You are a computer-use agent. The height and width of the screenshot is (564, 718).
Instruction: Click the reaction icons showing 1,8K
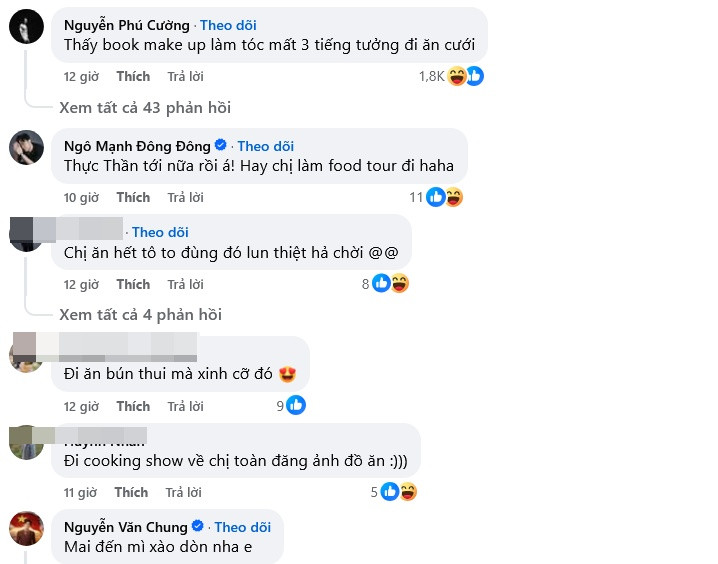[465, 75]
